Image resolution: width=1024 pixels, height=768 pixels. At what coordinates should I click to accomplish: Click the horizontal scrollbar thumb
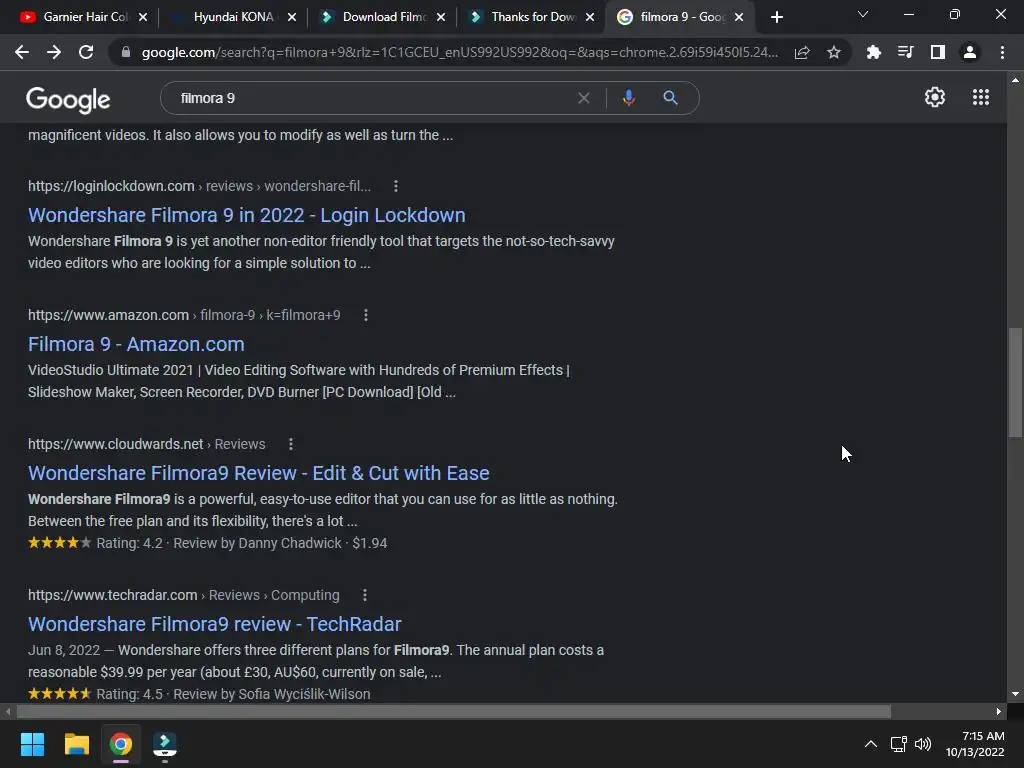click(x=454, y=711)
